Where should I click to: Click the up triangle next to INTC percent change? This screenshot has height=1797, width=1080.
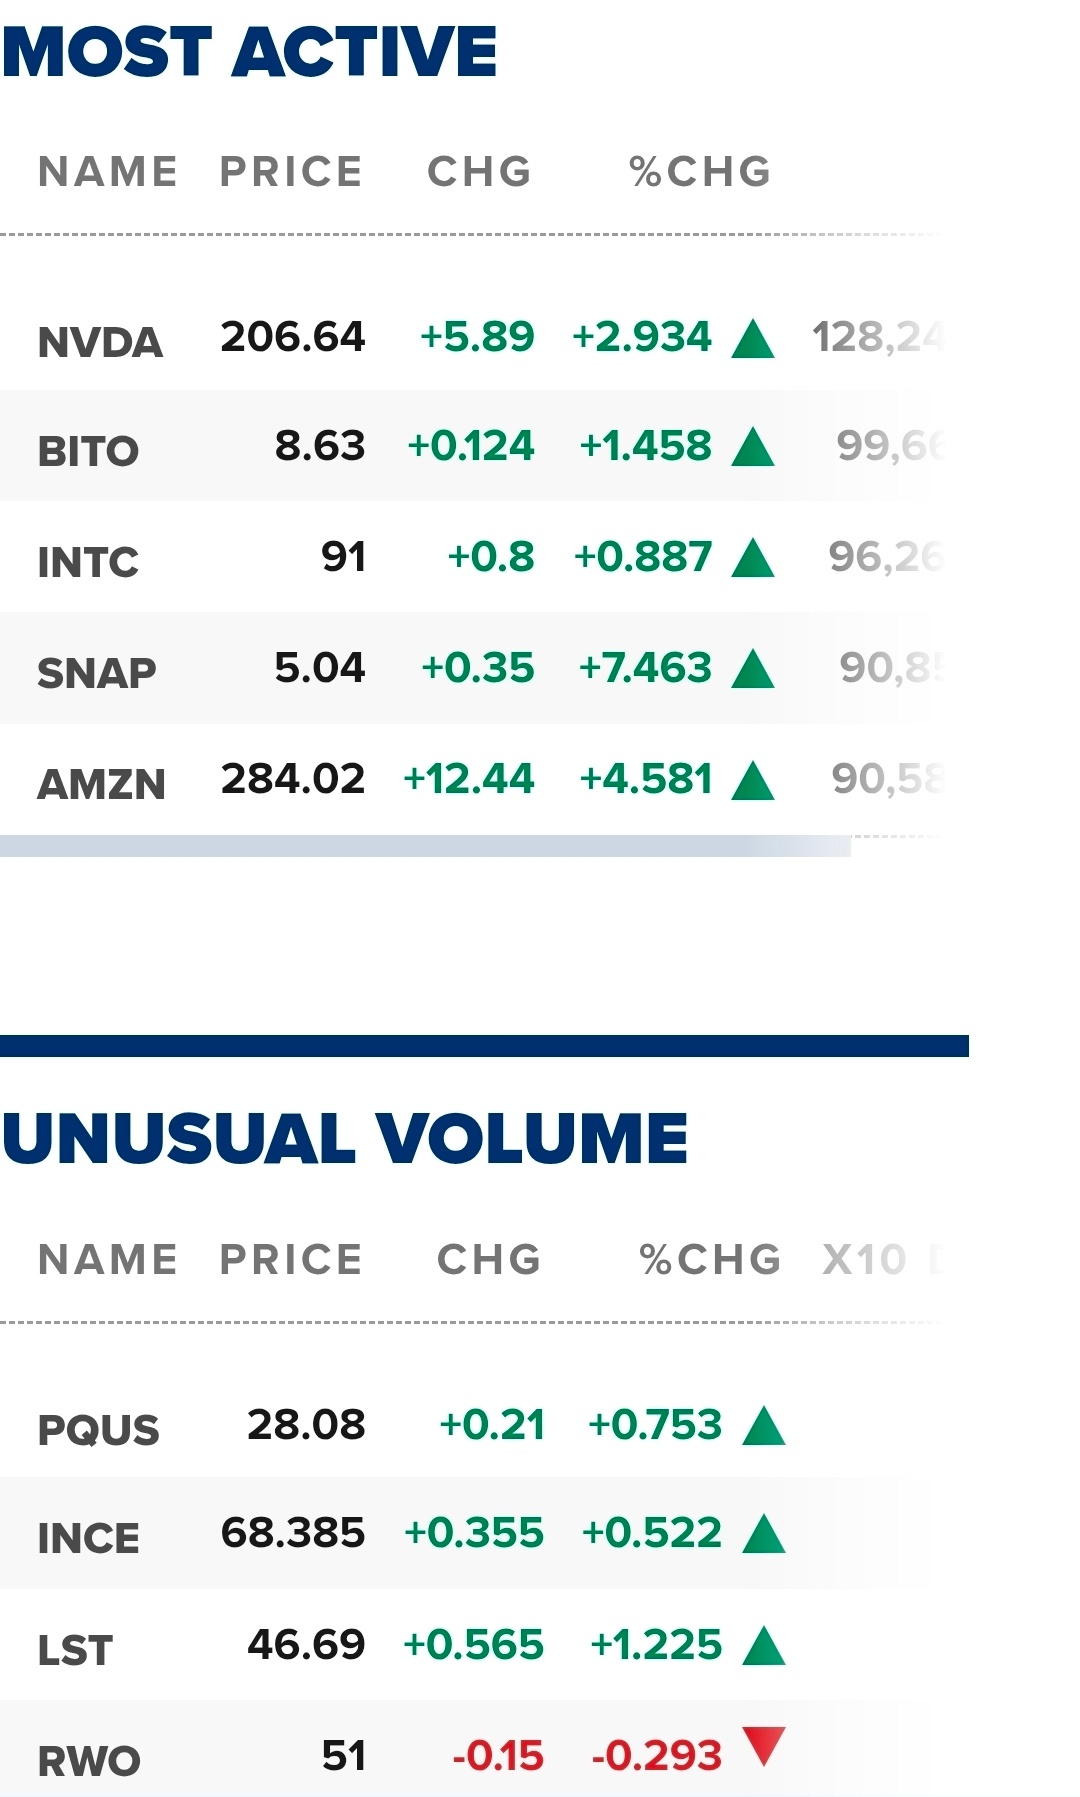(x=753, y=557)
